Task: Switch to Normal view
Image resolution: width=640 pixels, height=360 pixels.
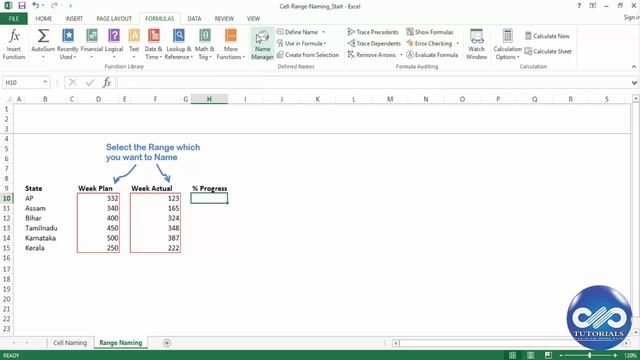Action: tap(512, 355)
